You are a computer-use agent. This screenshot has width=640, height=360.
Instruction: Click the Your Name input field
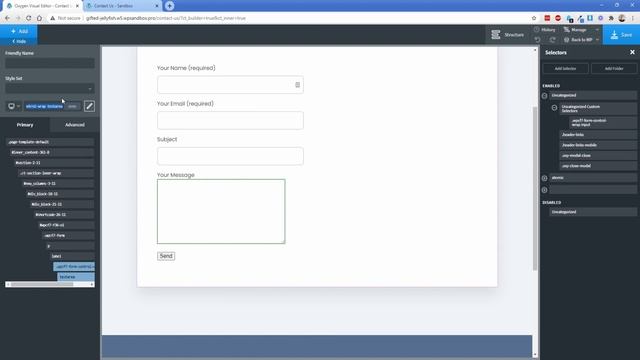230,85
